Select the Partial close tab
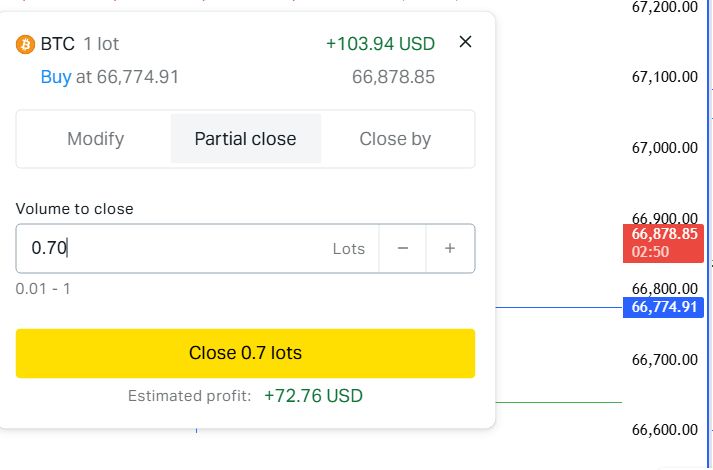Image resolution: width=713 pixels, height=470 pixels. 245,139
